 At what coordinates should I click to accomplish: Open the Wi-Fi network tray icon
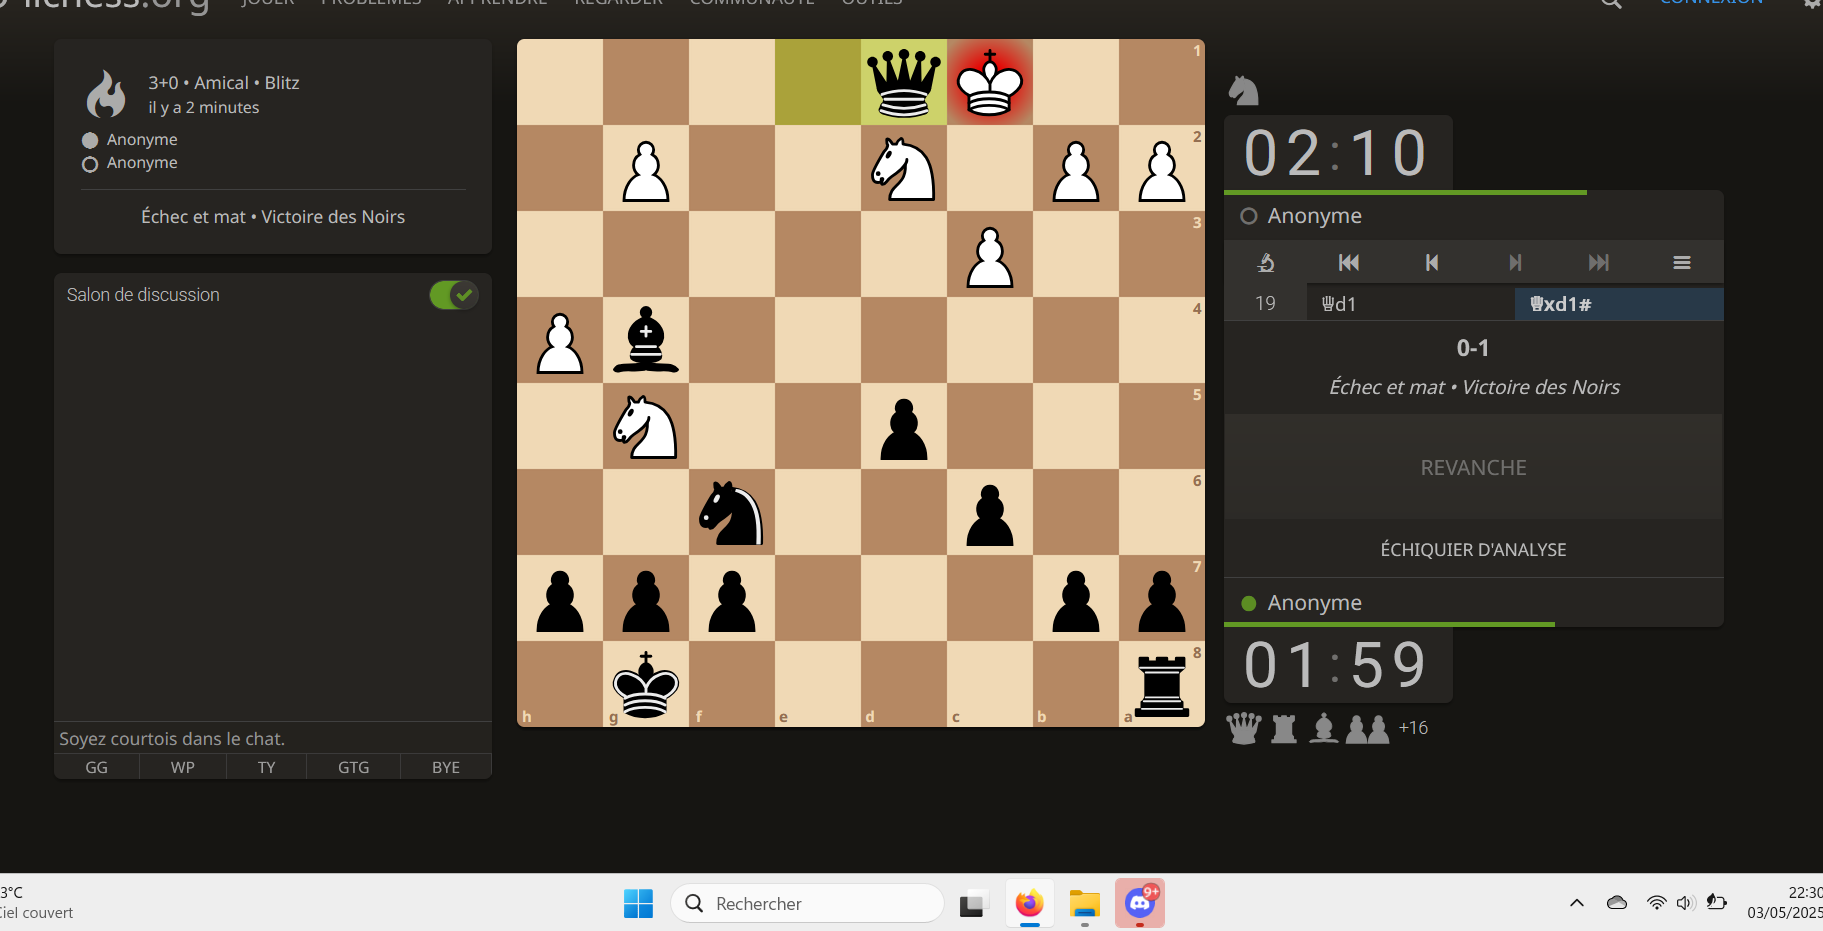[1657, 903]
